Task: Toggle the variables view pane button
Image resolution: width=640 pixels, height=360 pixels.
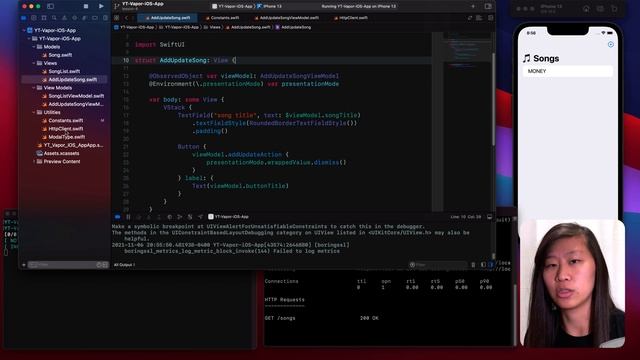Action: [x=483, y=265]
